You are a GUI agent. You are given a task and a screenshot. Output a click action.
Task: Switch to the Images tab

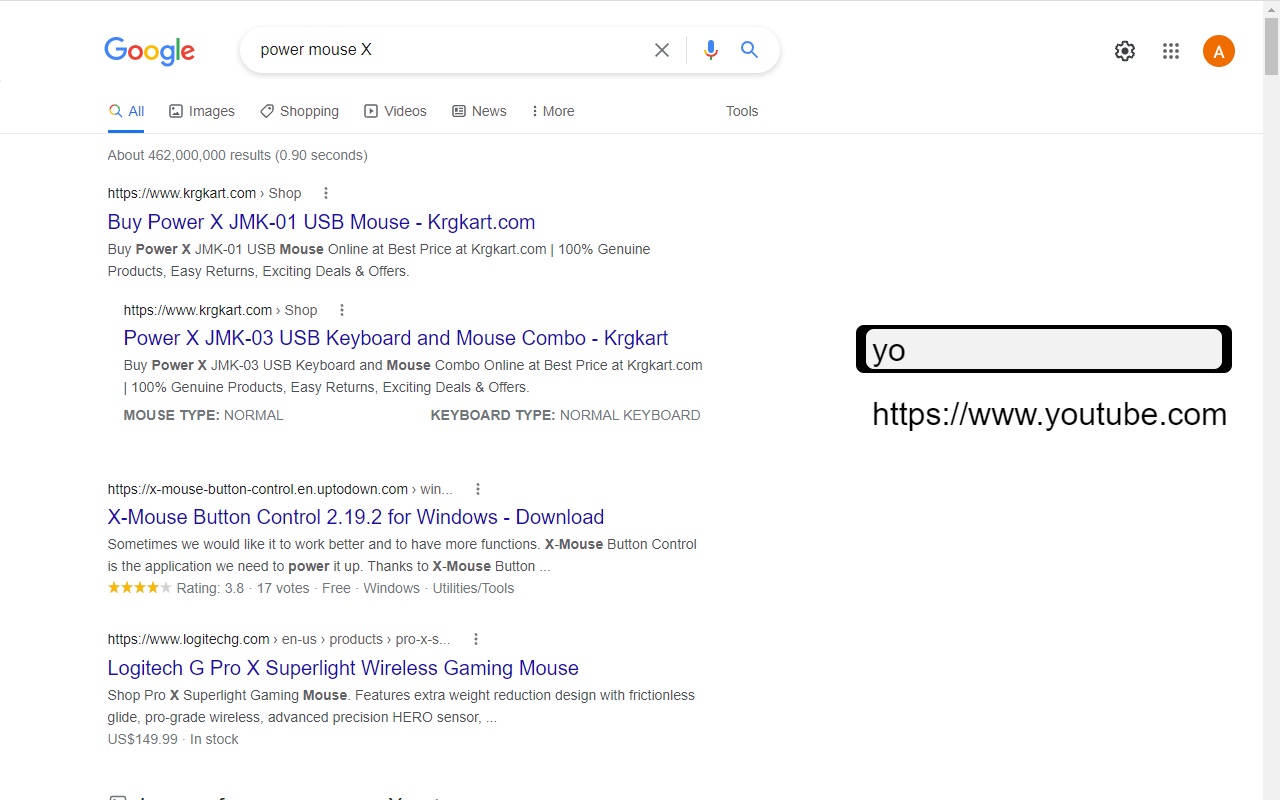[202, 111]
